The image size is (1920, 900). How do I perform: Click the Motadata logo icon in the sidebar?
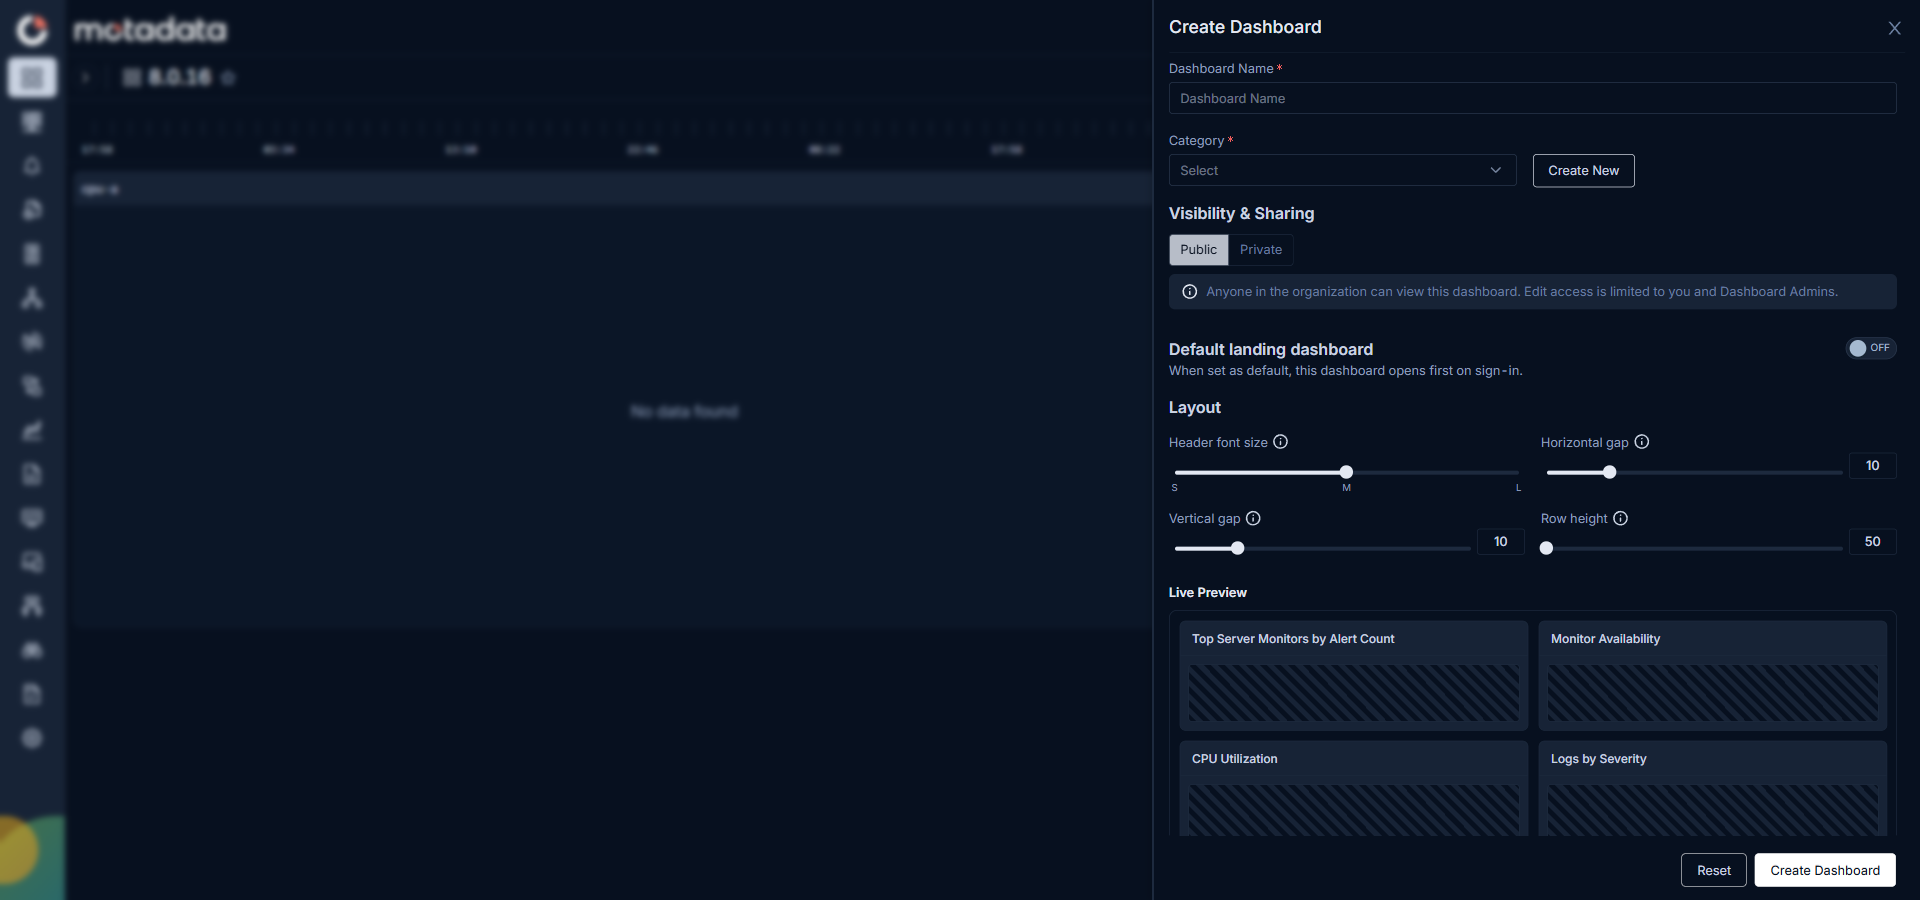(32, 30)
